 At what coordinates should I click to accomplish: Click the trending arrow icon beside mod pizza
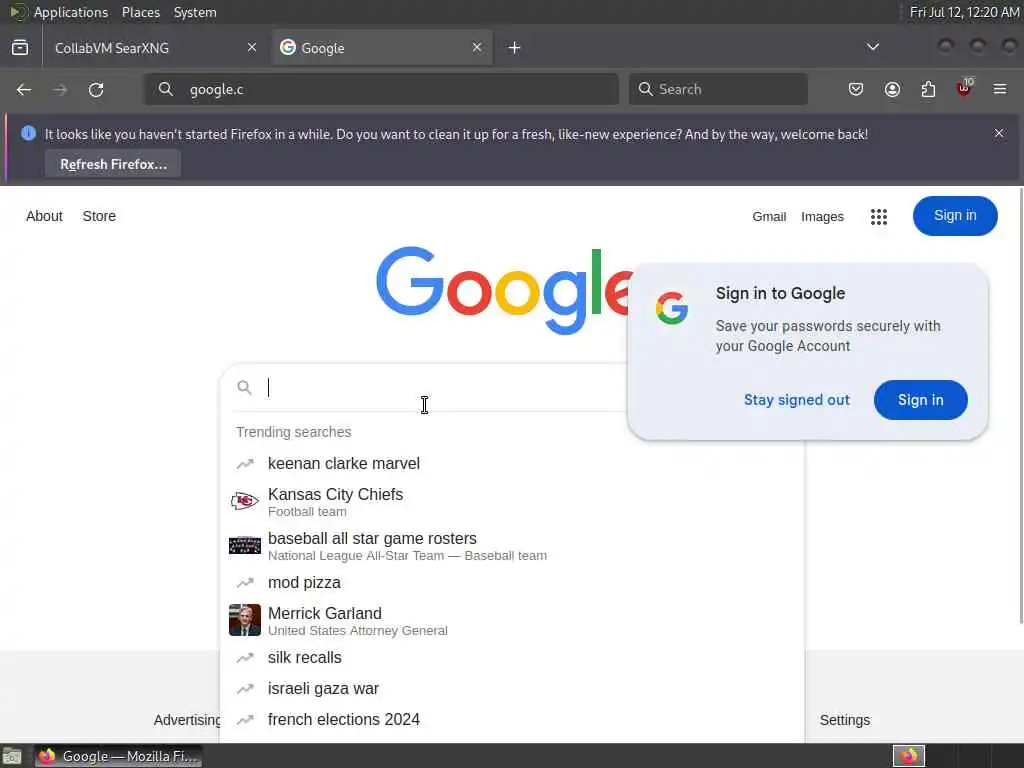245,583
